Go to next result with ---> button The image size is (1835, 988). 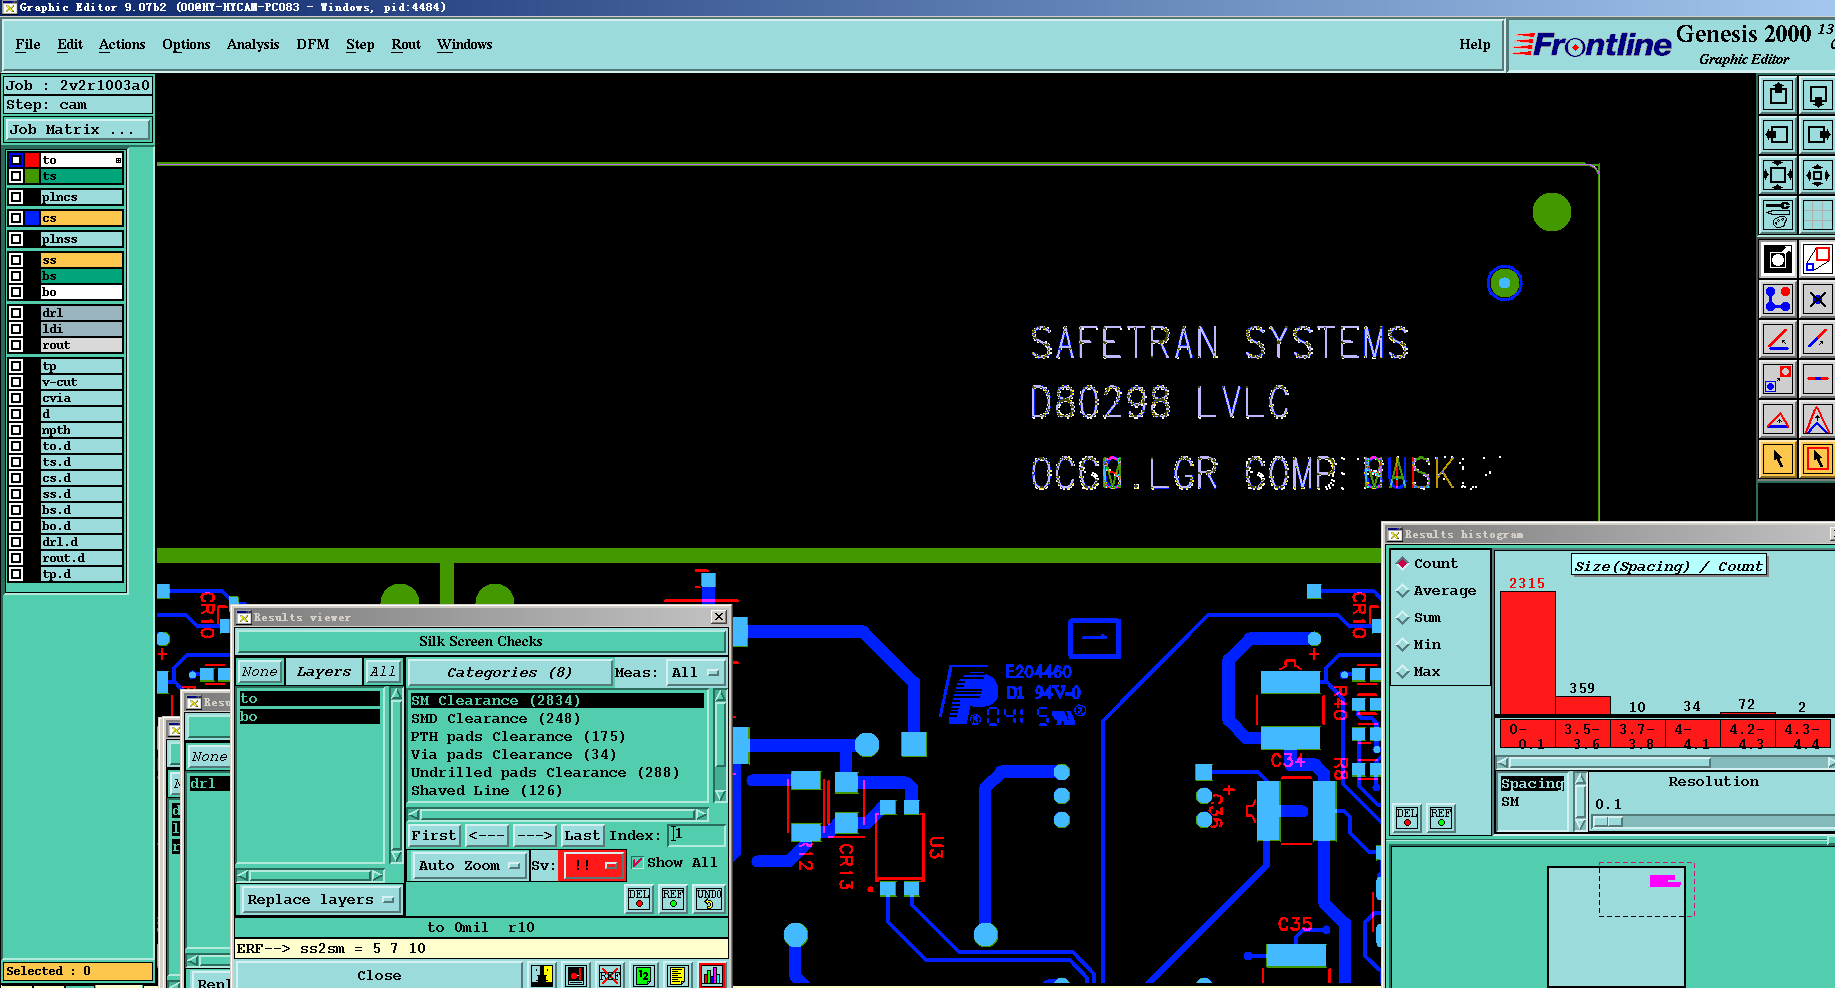534,835
